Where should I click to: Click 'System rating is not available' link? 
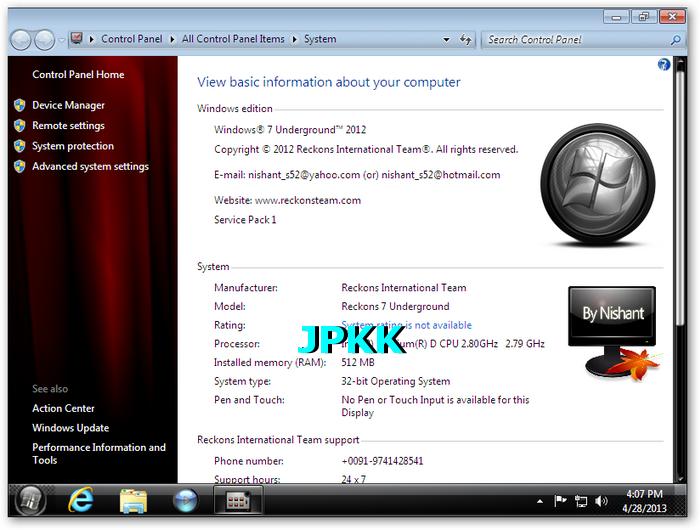tap(406, 325)
